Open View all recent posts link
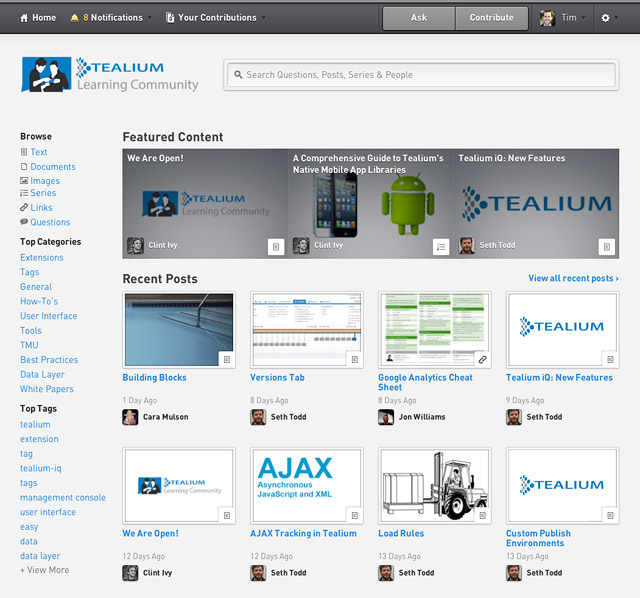Image resolution: width=640 pixels, height=598 pixels. click(573, 278)
